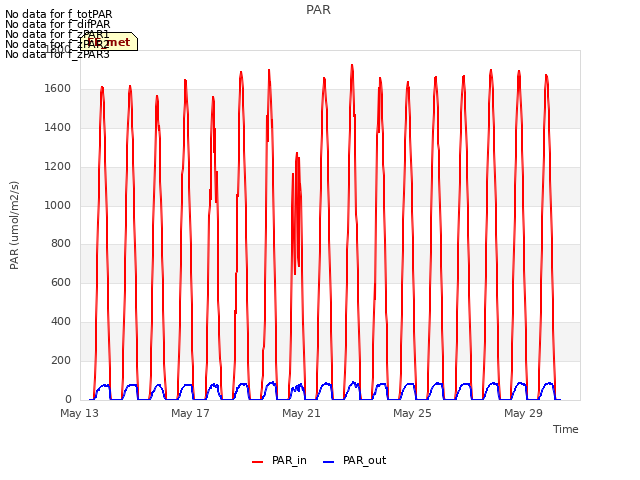Toggle the PAR_out legend entry
Screen dimensions: 640x480
point(354,460)
